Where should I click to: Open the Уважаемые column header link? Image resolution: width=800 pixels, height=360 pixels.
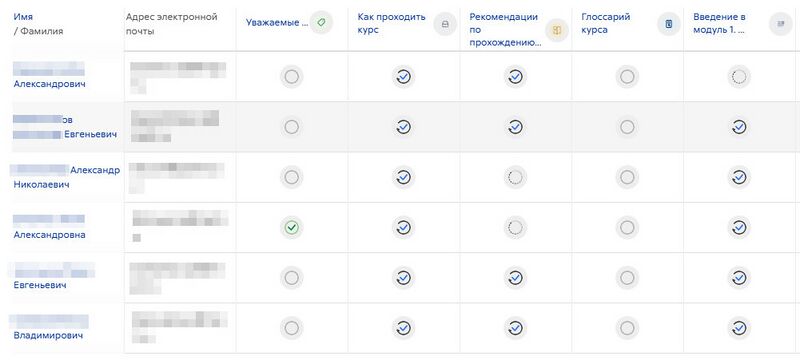coord(277,22)
